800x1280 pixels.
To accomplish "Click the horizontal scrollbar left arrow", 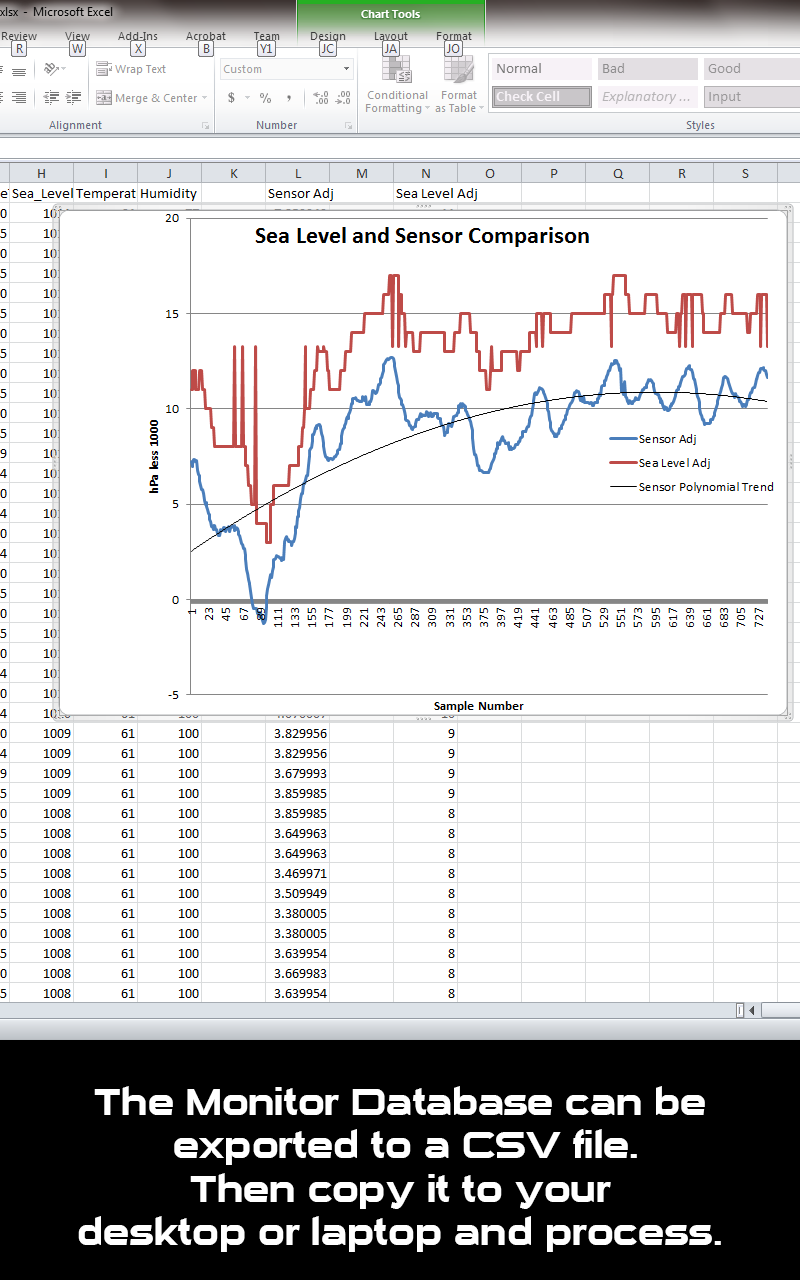I will tap(752, 1010).
